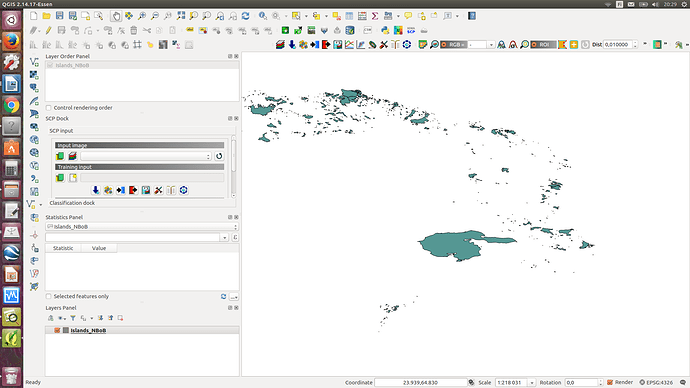Click the statistics options ellipsis button
This screenshot has height=388, width=690.
(234, 297)
